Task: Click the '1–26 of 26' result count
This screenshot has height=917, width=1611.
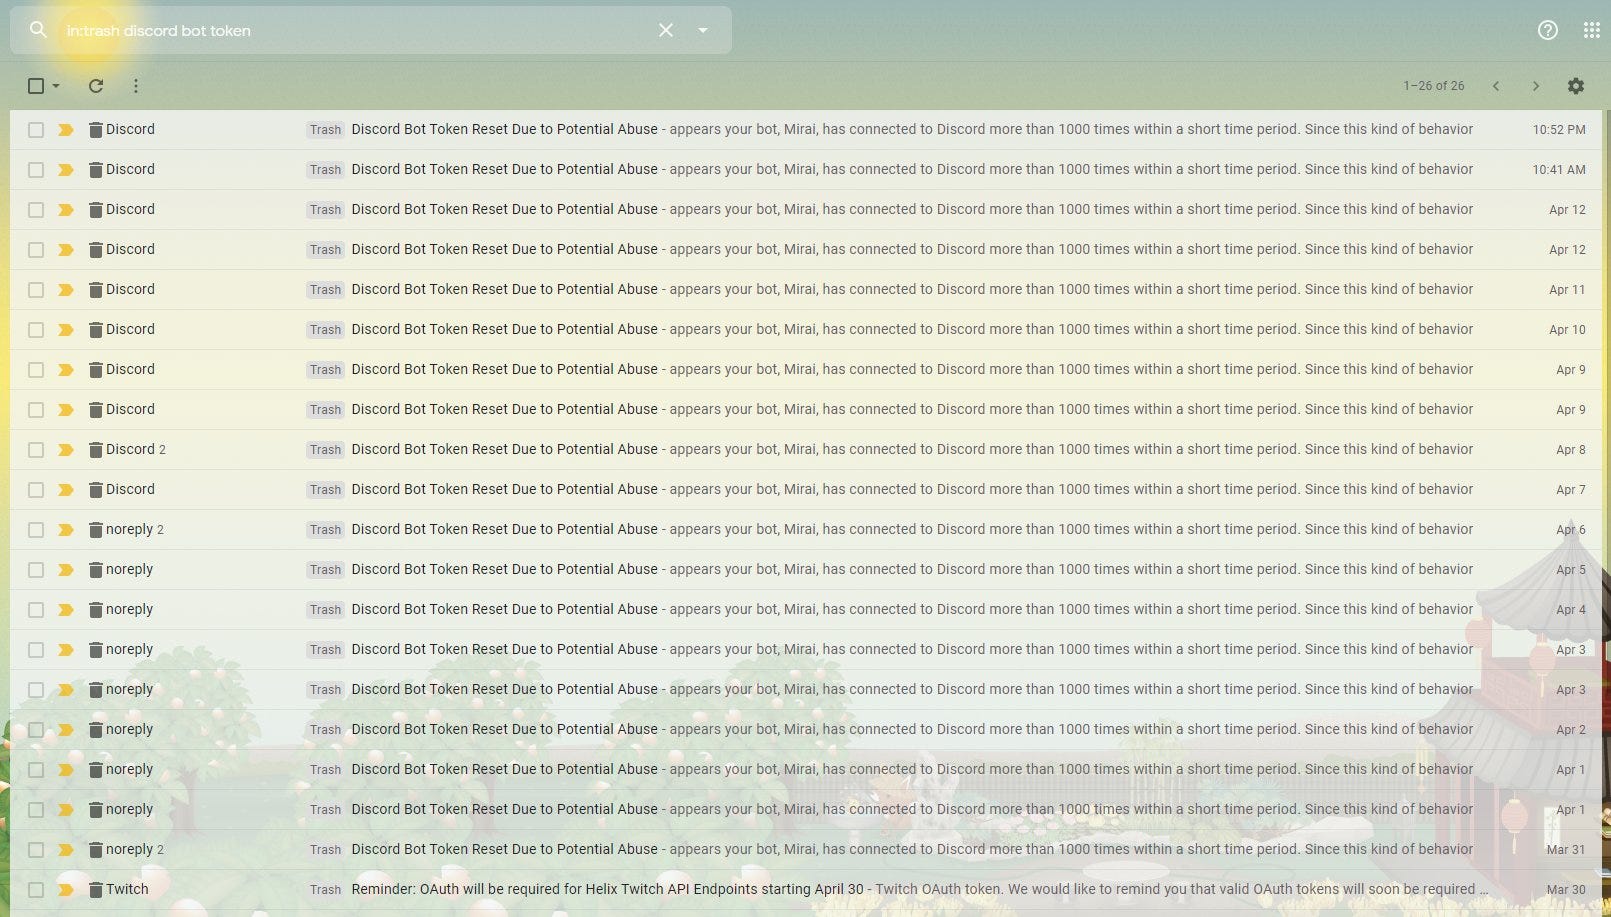Action: pos(1433,86)
